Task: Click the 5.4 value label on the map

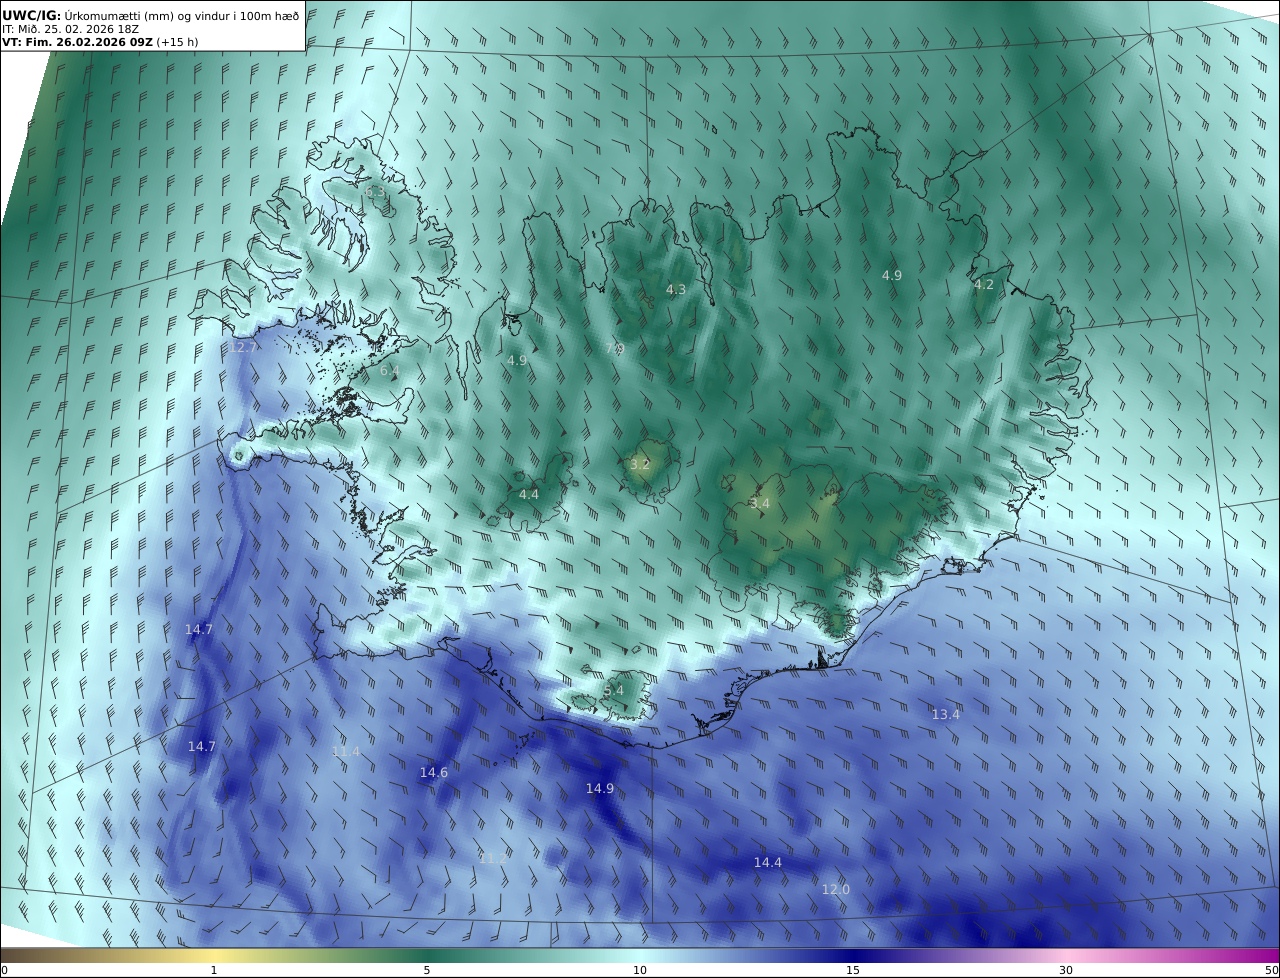Action: [614, 691]
